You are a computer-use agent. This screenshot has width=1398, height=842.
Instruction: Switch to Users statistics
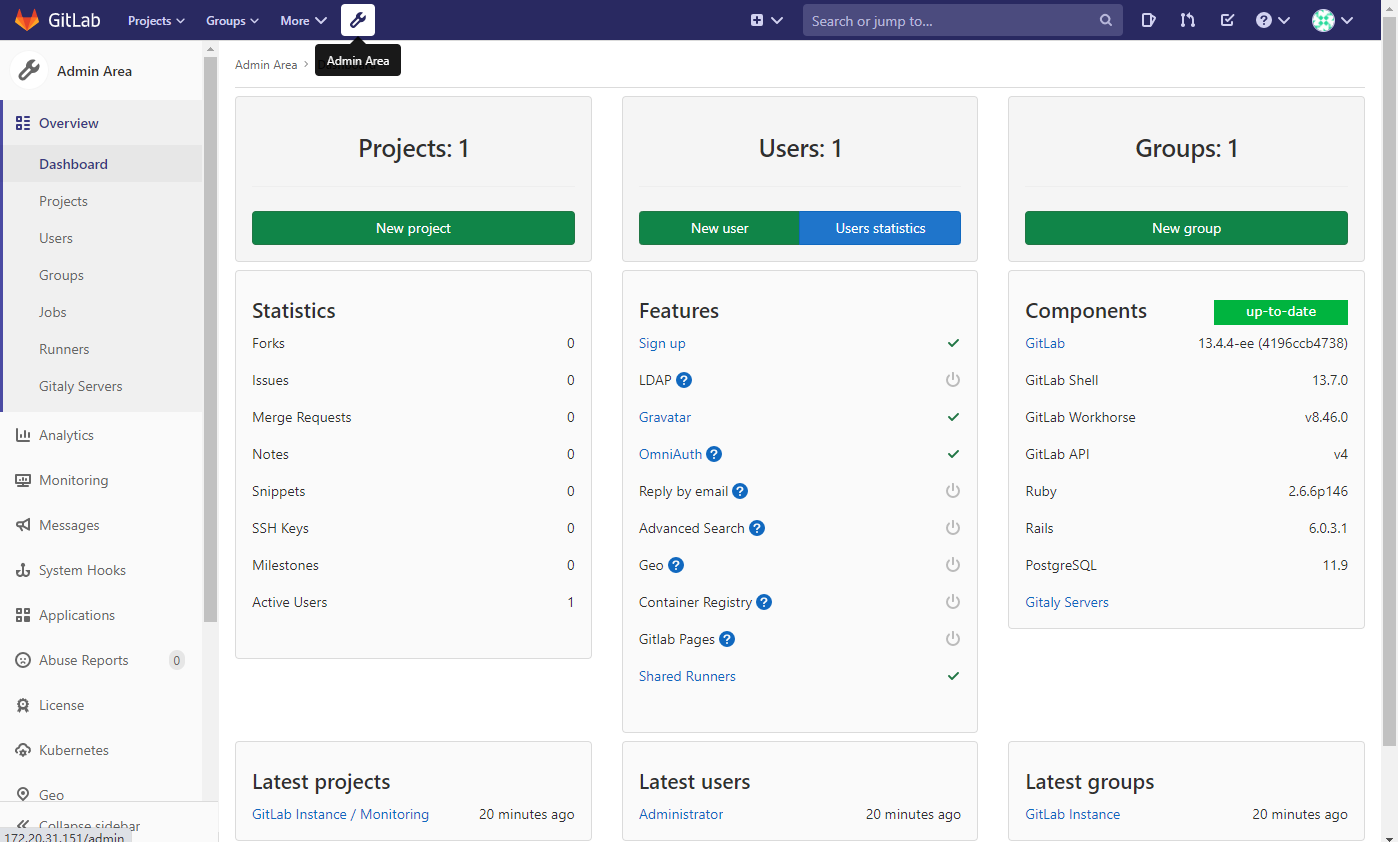click(880, 228)
